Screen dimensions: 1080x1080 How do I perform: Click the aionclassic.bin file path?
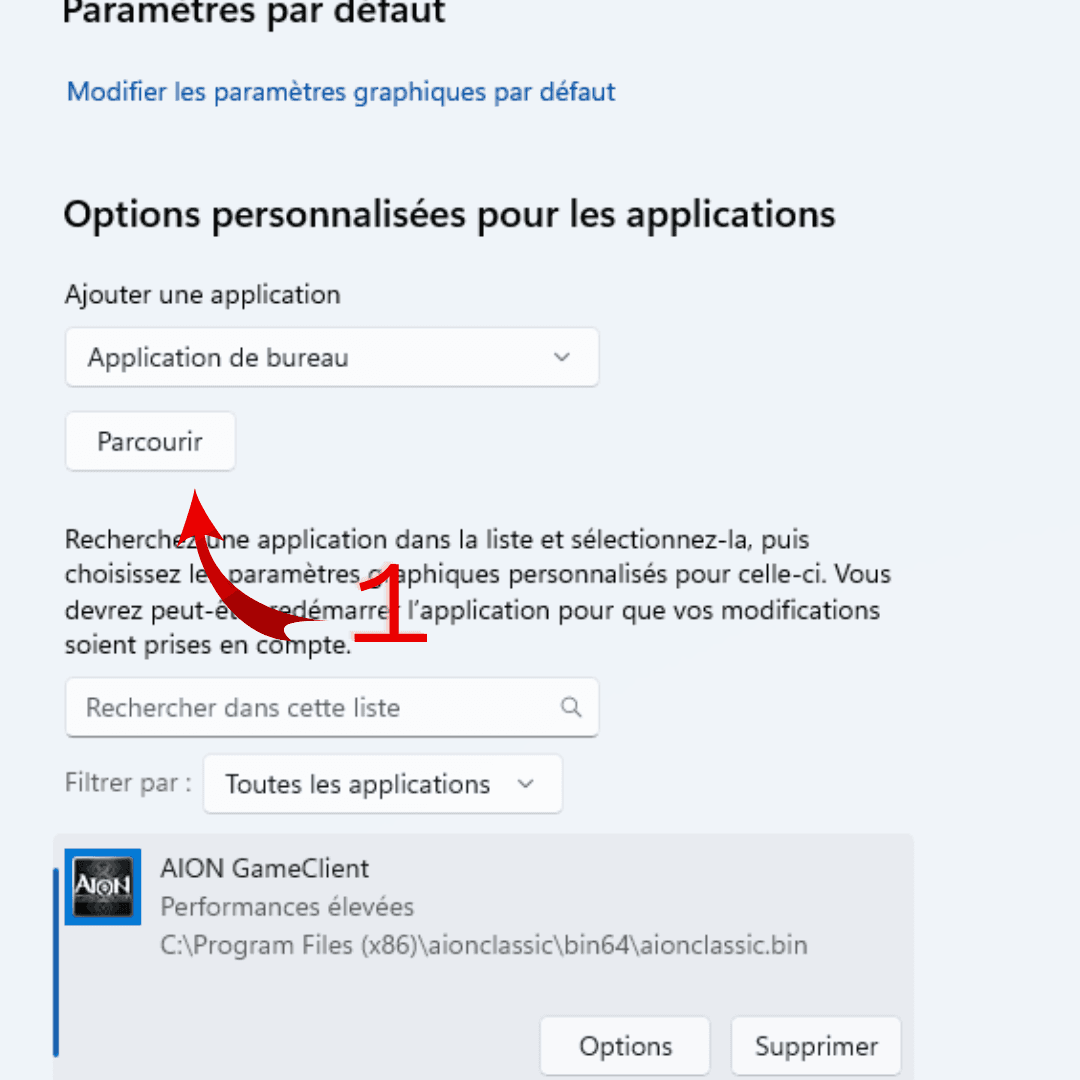point(483,945)
